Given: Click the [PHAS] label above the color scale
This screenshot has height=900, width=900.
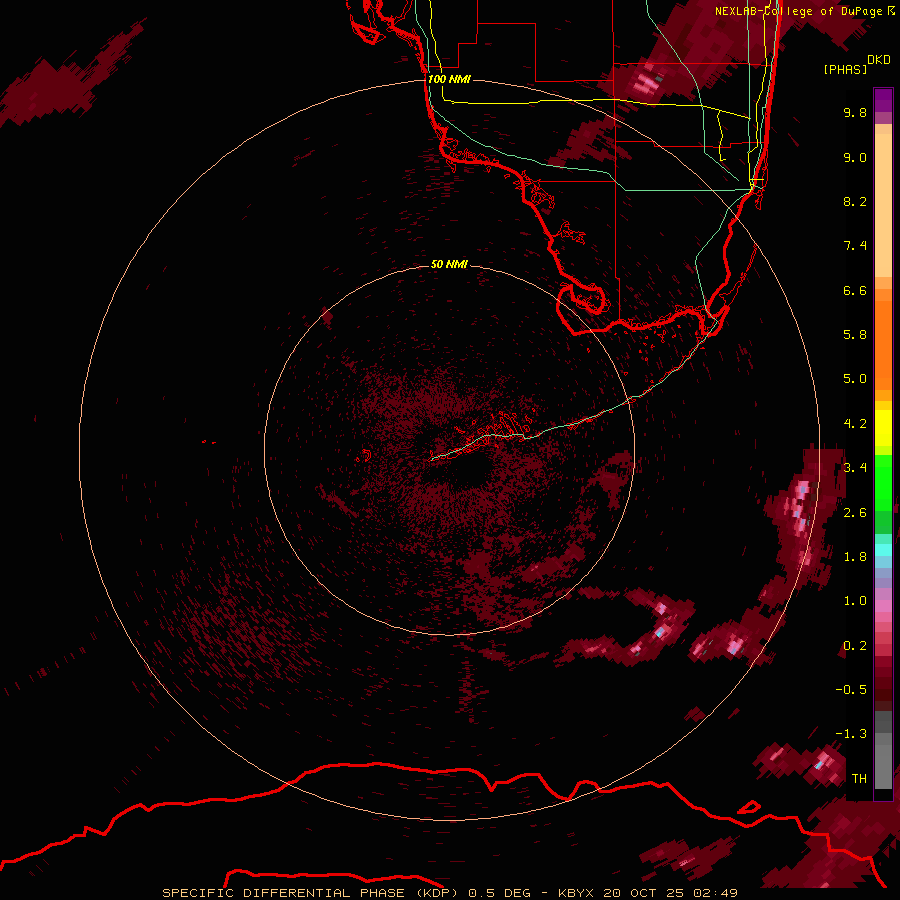Looking at the screenshot, I should (845, 69).
